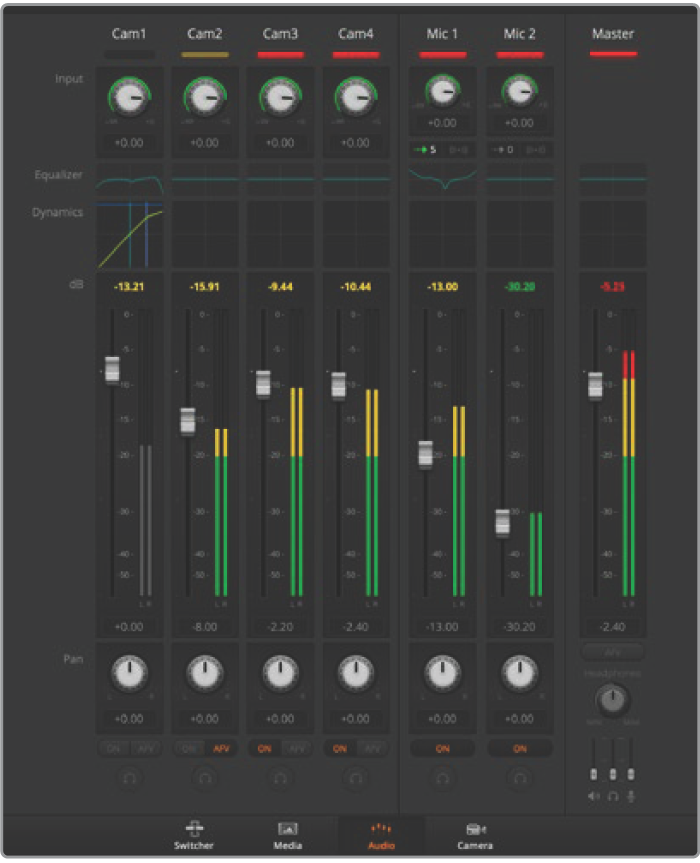Solo Mic 1 with its headphone icon
This screenshot has width=700, height=863.
tap(442, 776)
